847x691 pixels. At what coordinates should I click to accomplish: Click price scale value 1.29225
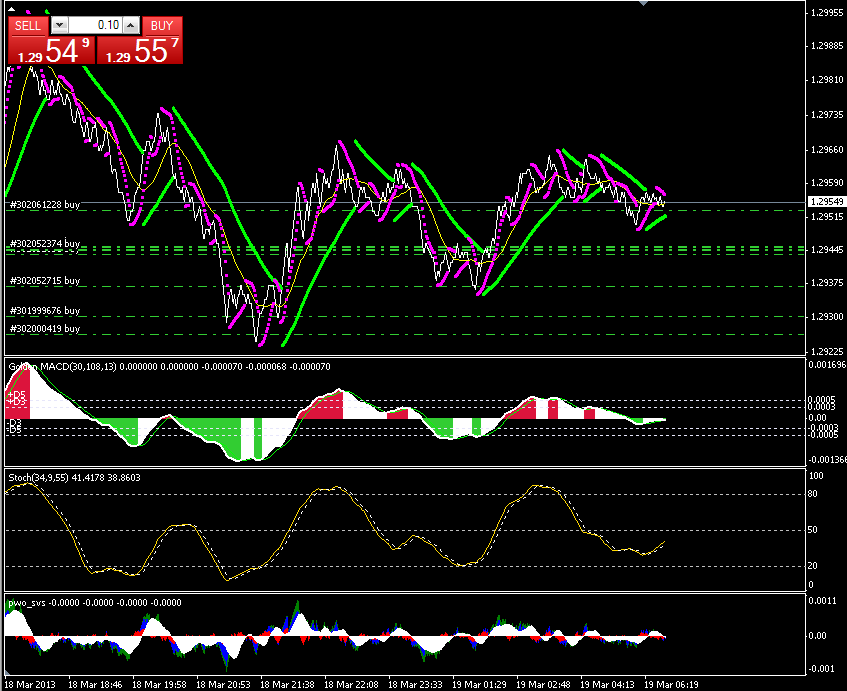pos(827,352)
